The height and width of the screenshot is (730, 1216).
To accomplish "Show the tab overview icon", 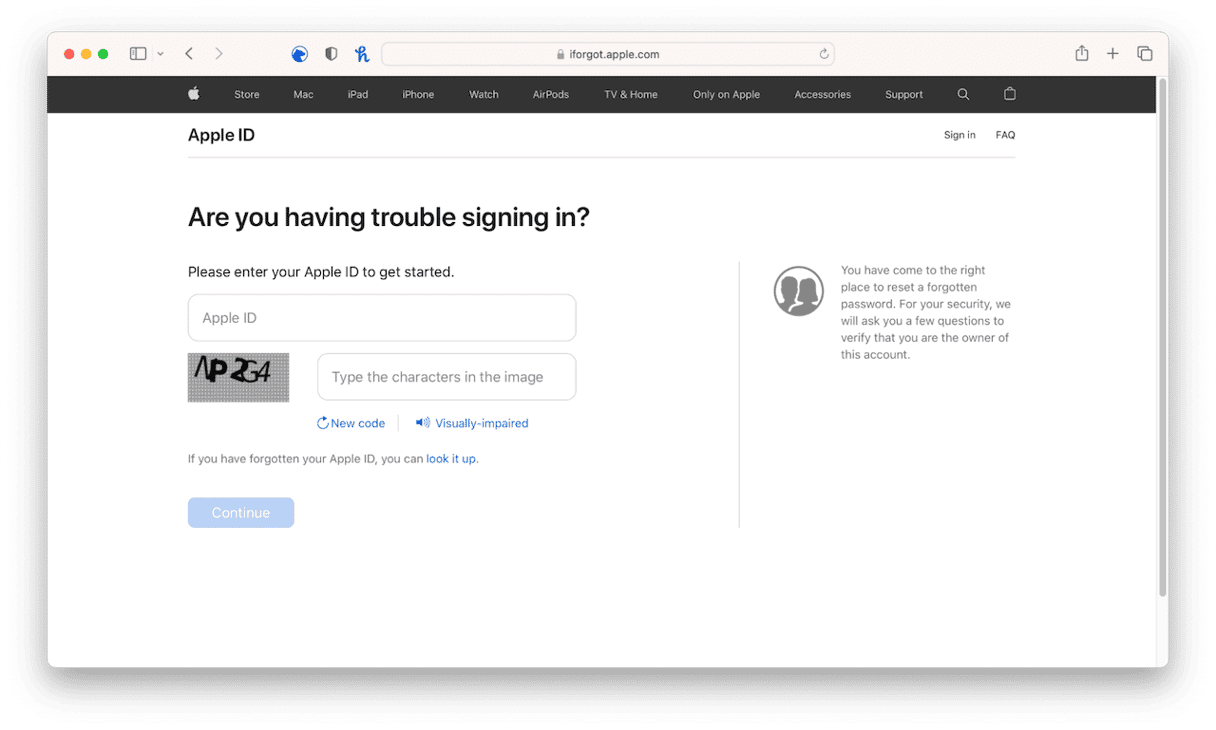I will click(1145, 54).
